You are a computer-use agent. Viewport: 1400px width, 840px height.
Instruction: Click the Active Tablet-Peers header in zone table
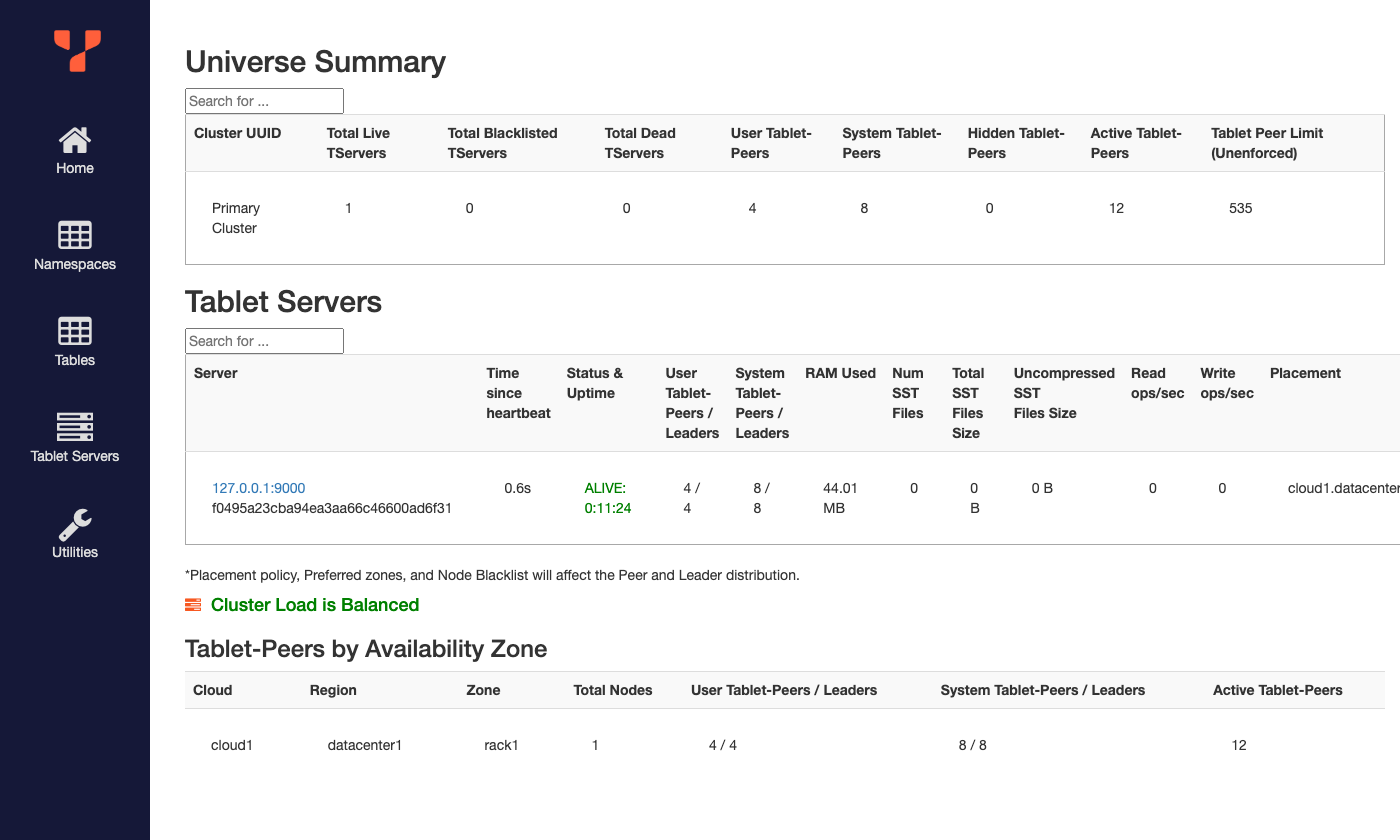tap(1278, 690)
